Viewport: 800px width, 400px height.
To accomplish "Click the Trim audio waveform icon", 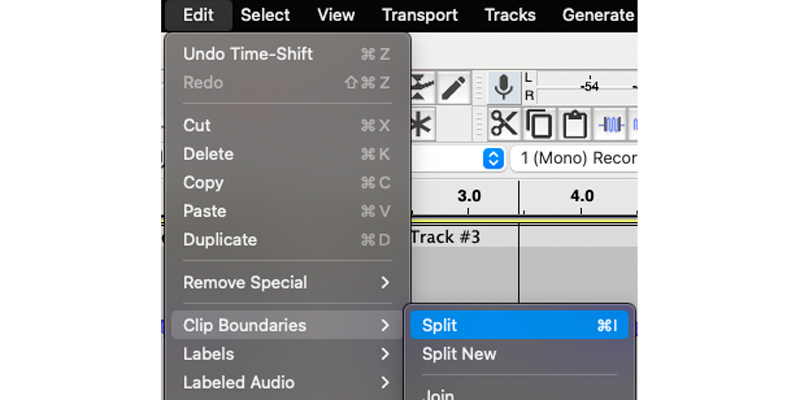I will coord(610,124).
